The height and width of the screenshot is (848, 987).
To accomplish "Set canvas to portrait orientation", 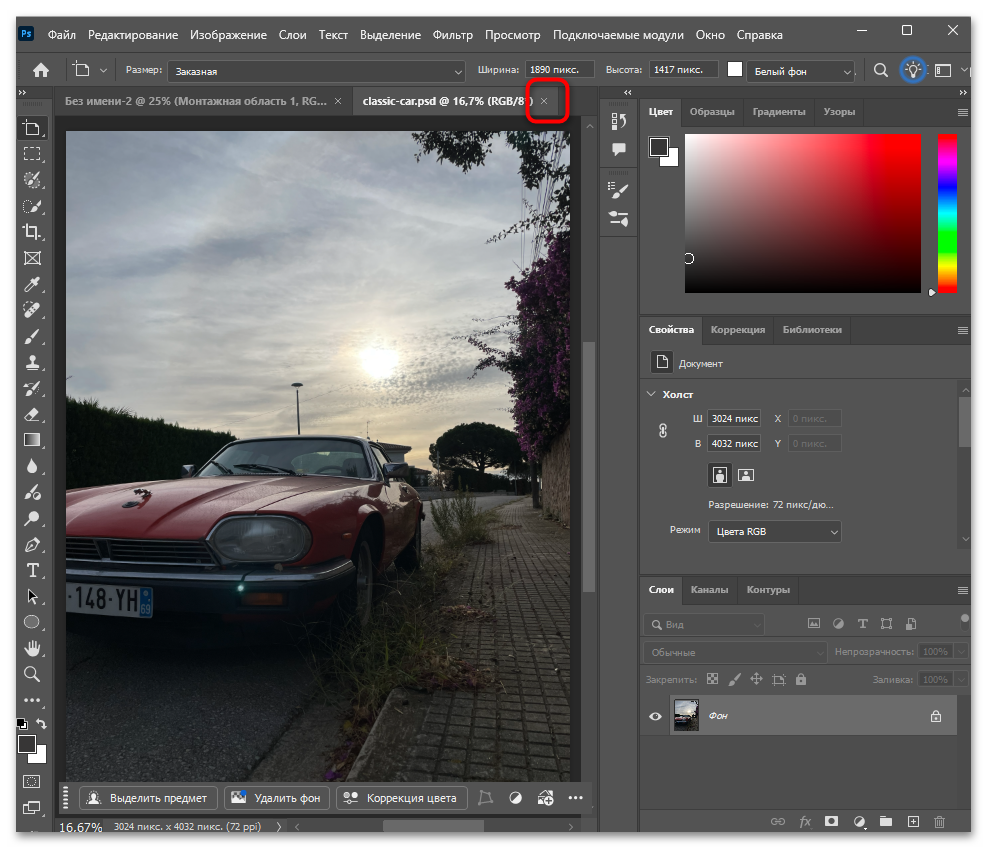I will (719, 474).
